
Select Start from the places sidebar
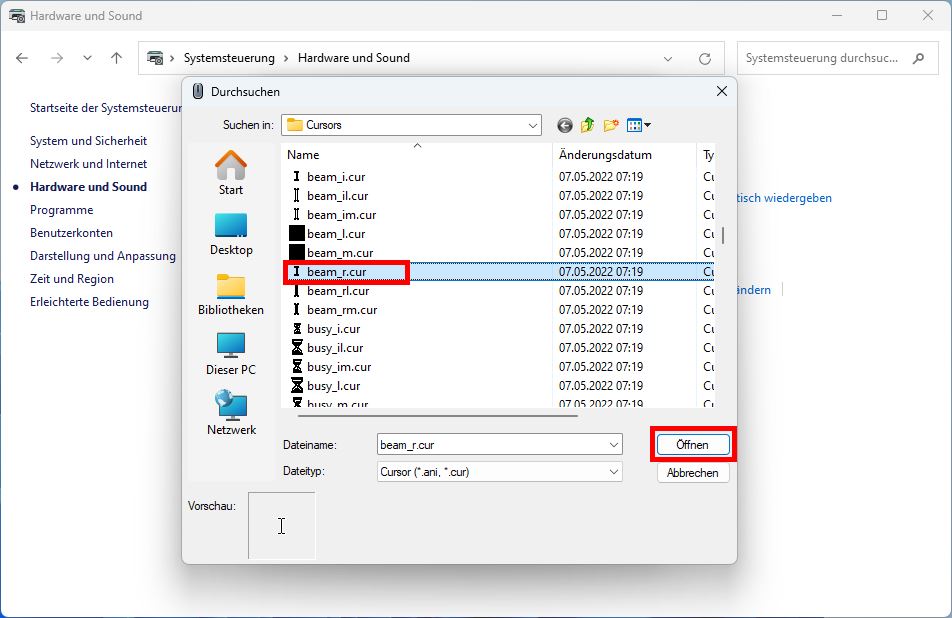[230, 176]
